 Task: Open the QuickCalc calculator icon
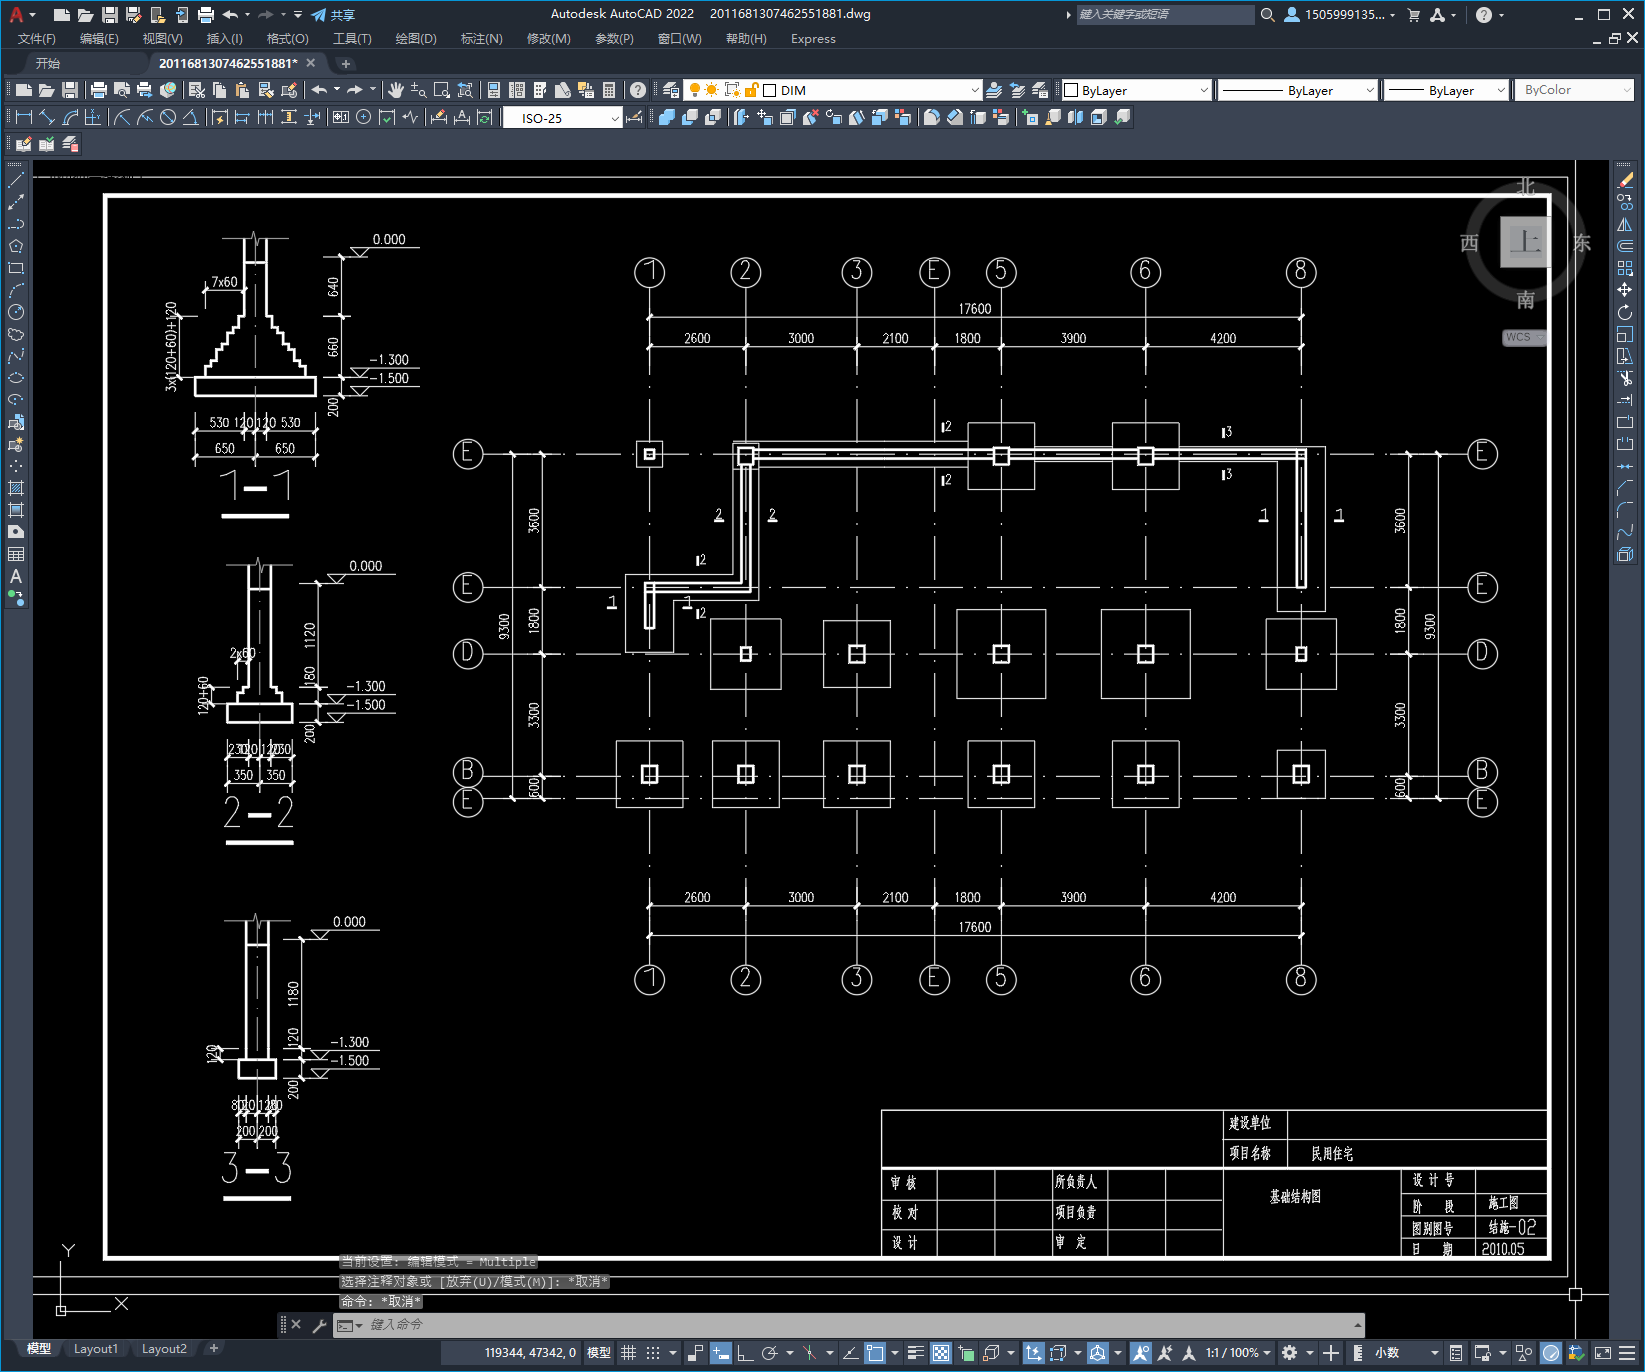(609, 90)
